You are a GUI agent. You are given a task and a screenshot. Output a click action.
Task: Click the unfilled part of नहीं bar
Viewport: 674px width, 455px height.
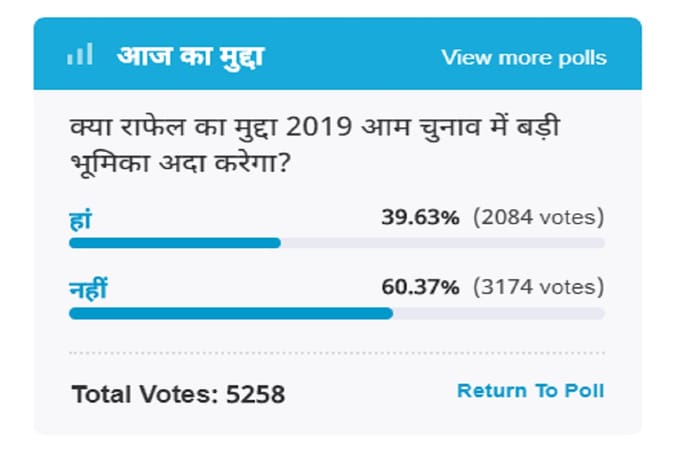[498, 313]
